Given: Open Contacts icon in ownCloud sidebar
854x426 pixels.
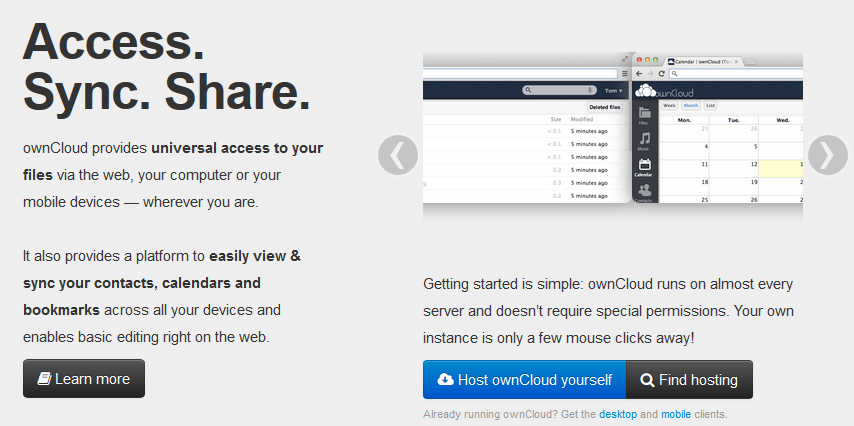Looking at the screenshot, I should [x=645, y=193].
